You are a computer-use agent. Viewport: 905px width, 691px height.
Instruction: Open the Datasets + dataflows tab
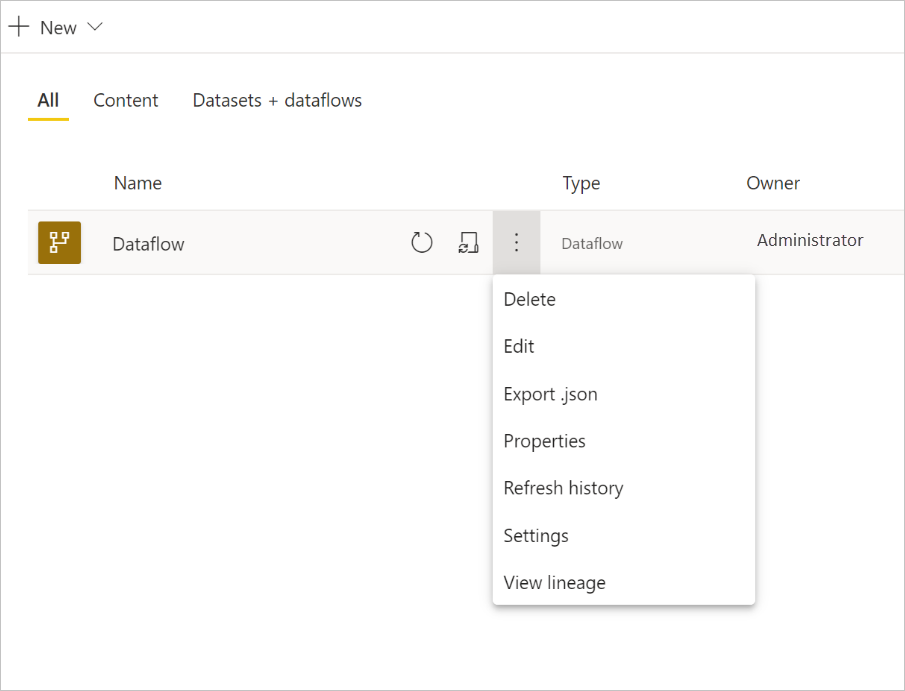click(x=277, y=100)
